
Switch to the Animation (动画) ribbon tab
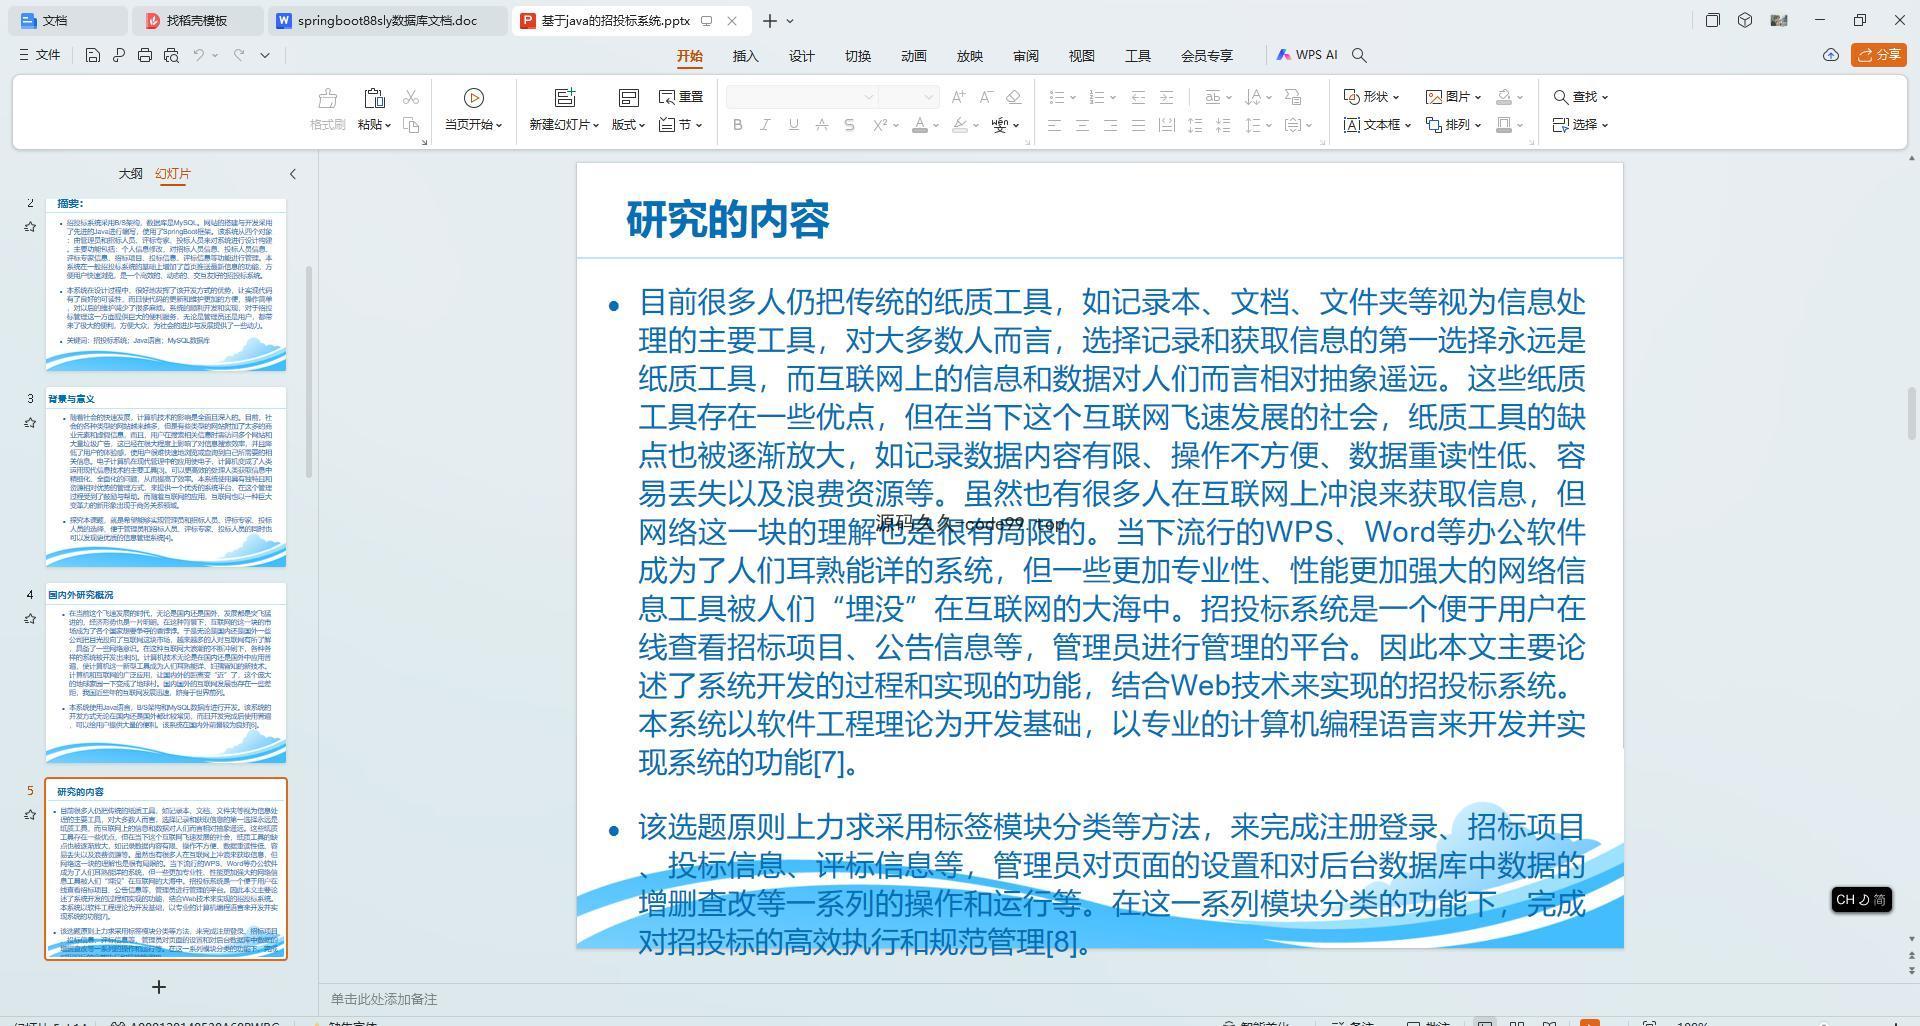coord(914,56)
